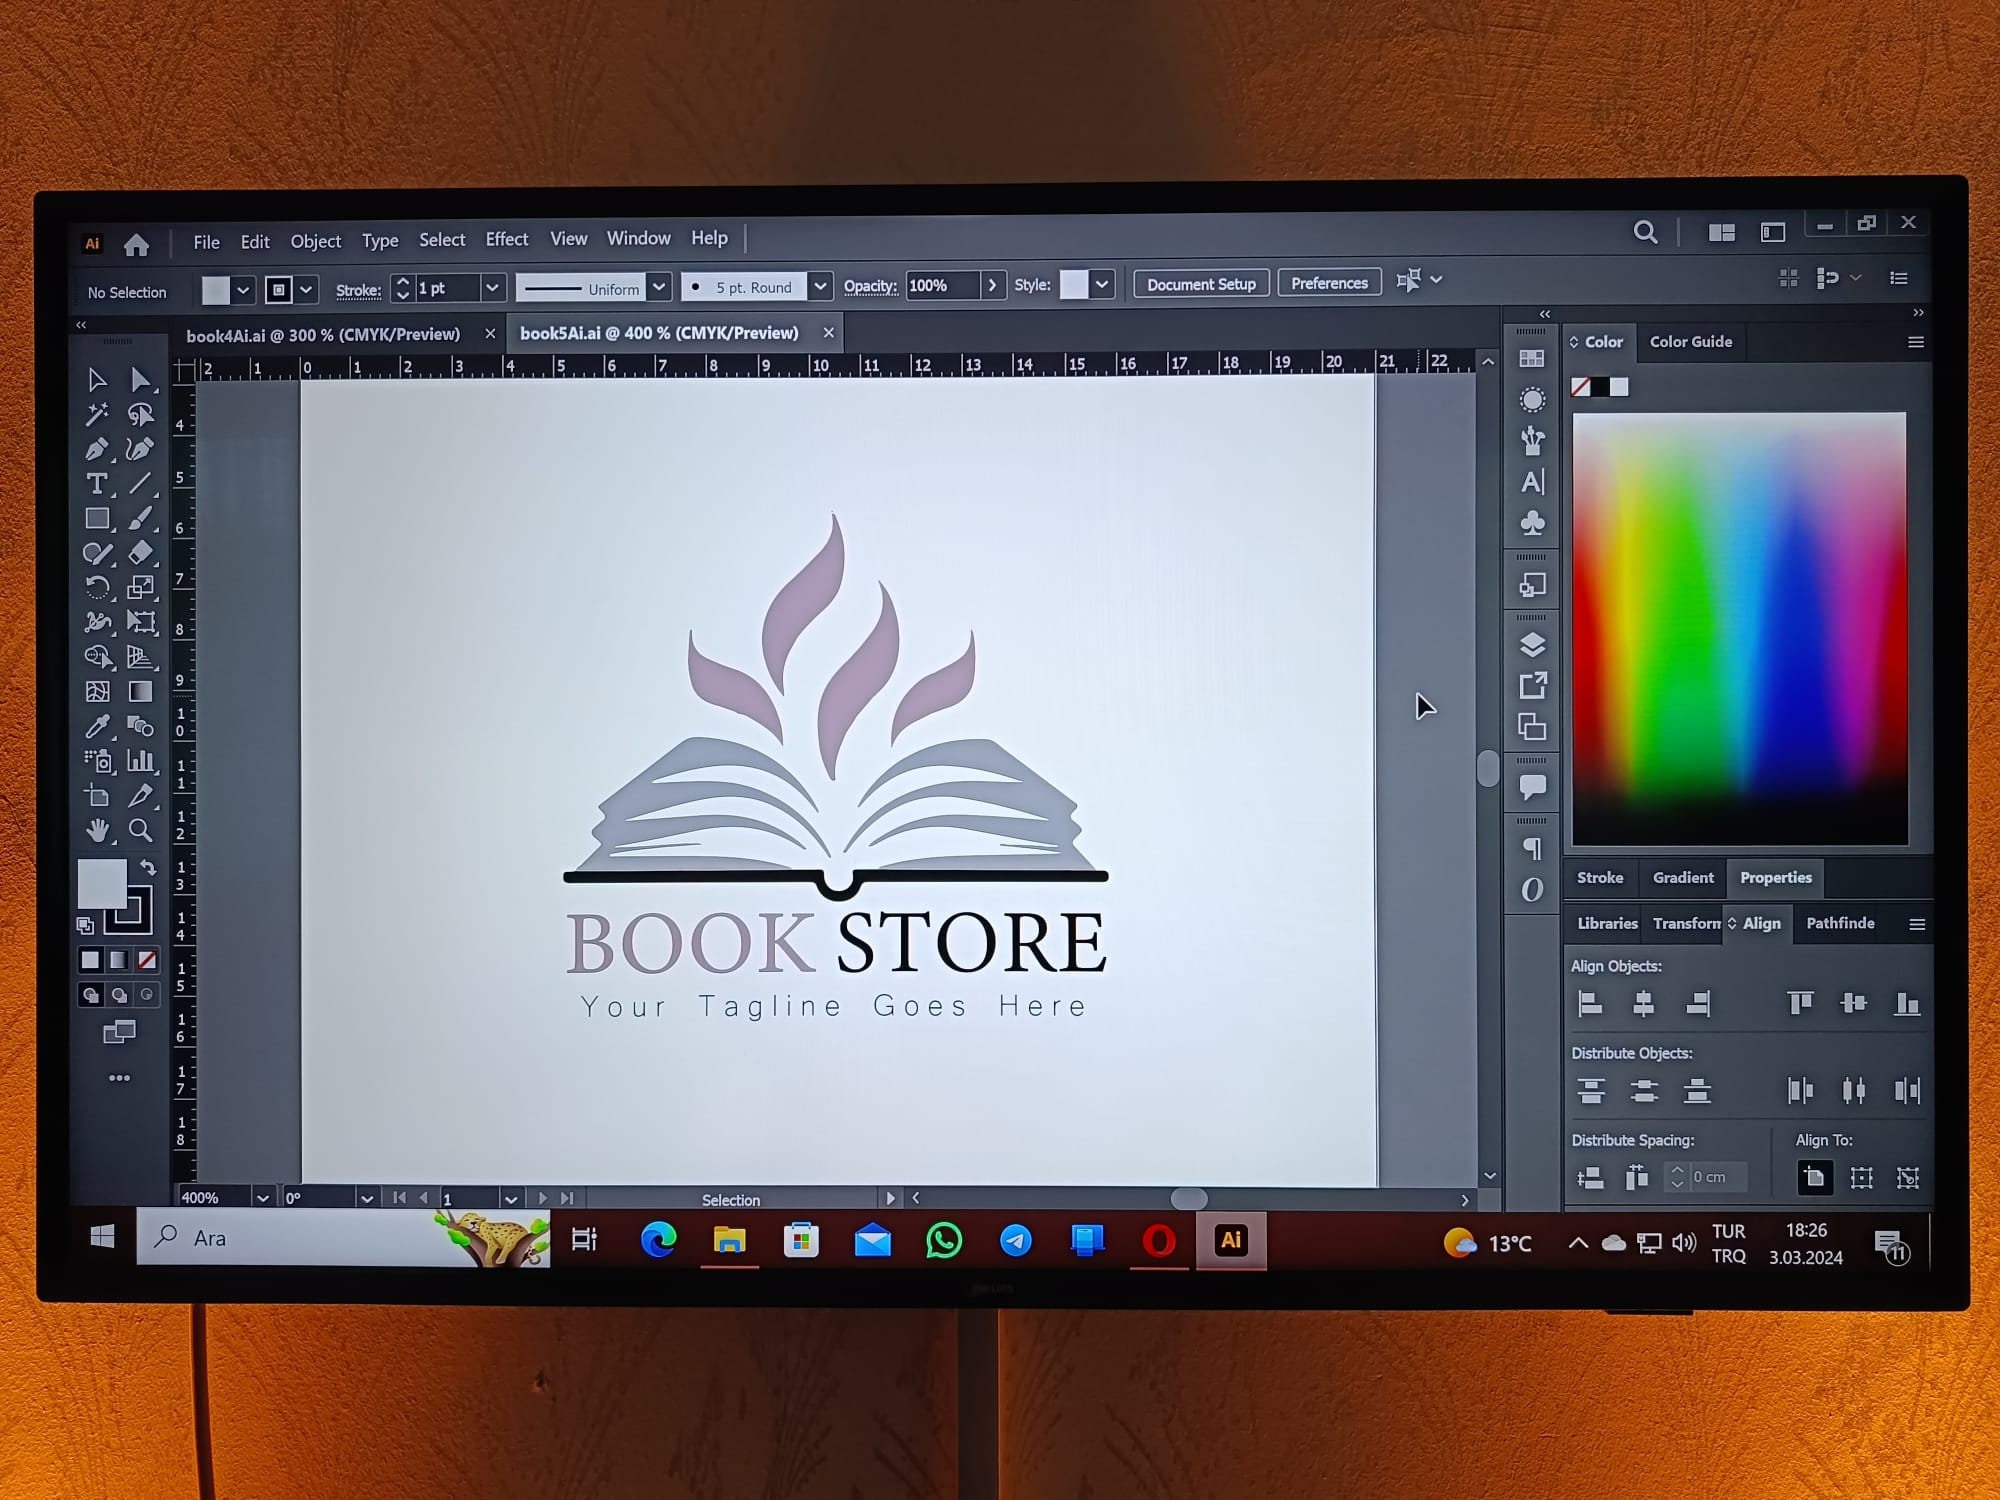Open the Layers panel icon
This screenshot has width=2000, height=1500.
pyautogui.click(x=1532, y=647)
